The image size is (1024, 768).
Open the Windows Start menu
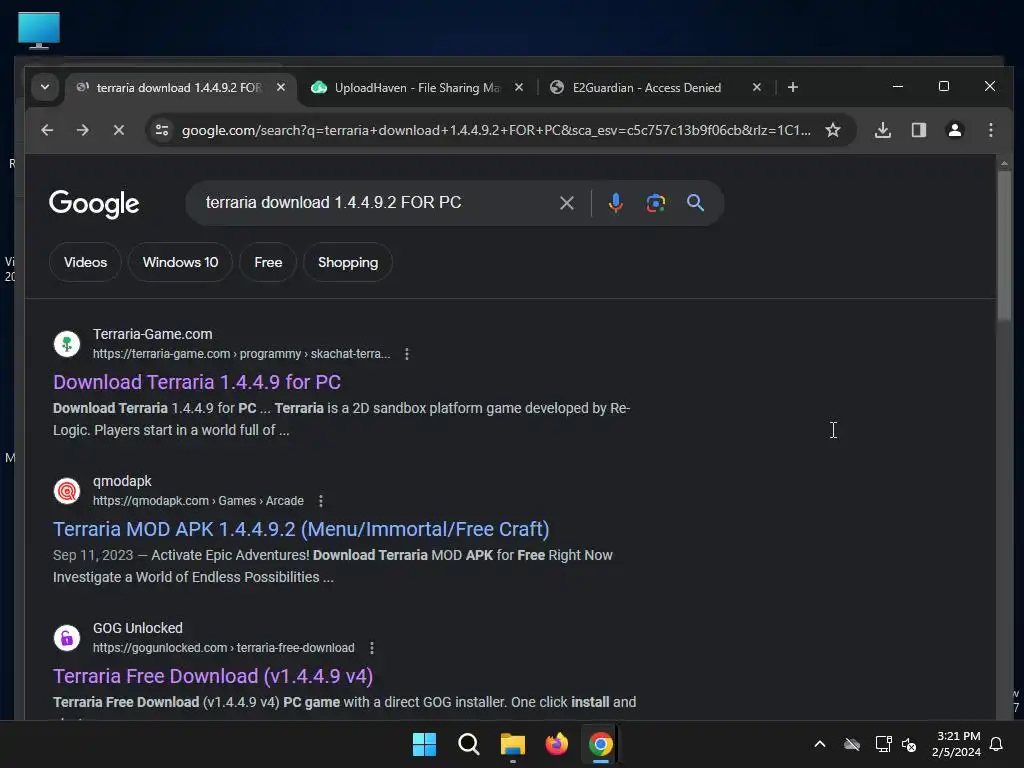424,744
